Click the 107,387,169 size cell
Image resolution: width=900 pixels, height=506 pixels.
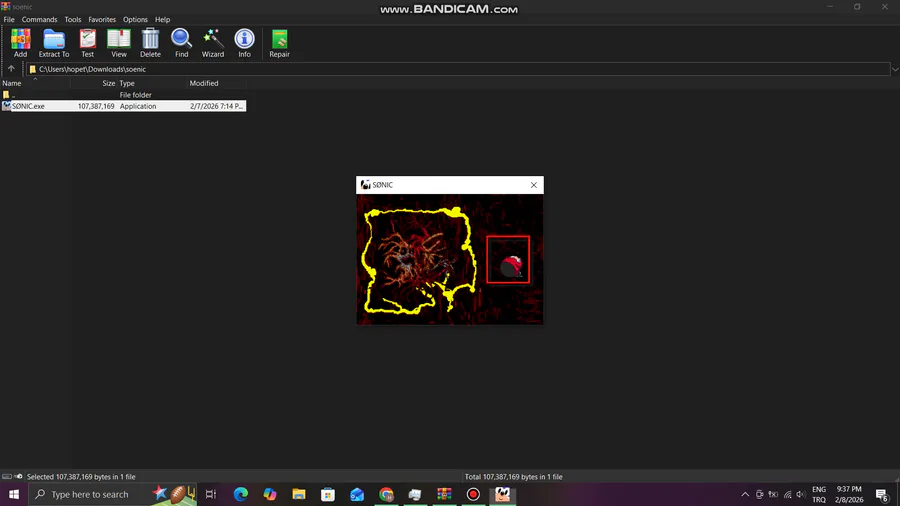pos(96,106)
